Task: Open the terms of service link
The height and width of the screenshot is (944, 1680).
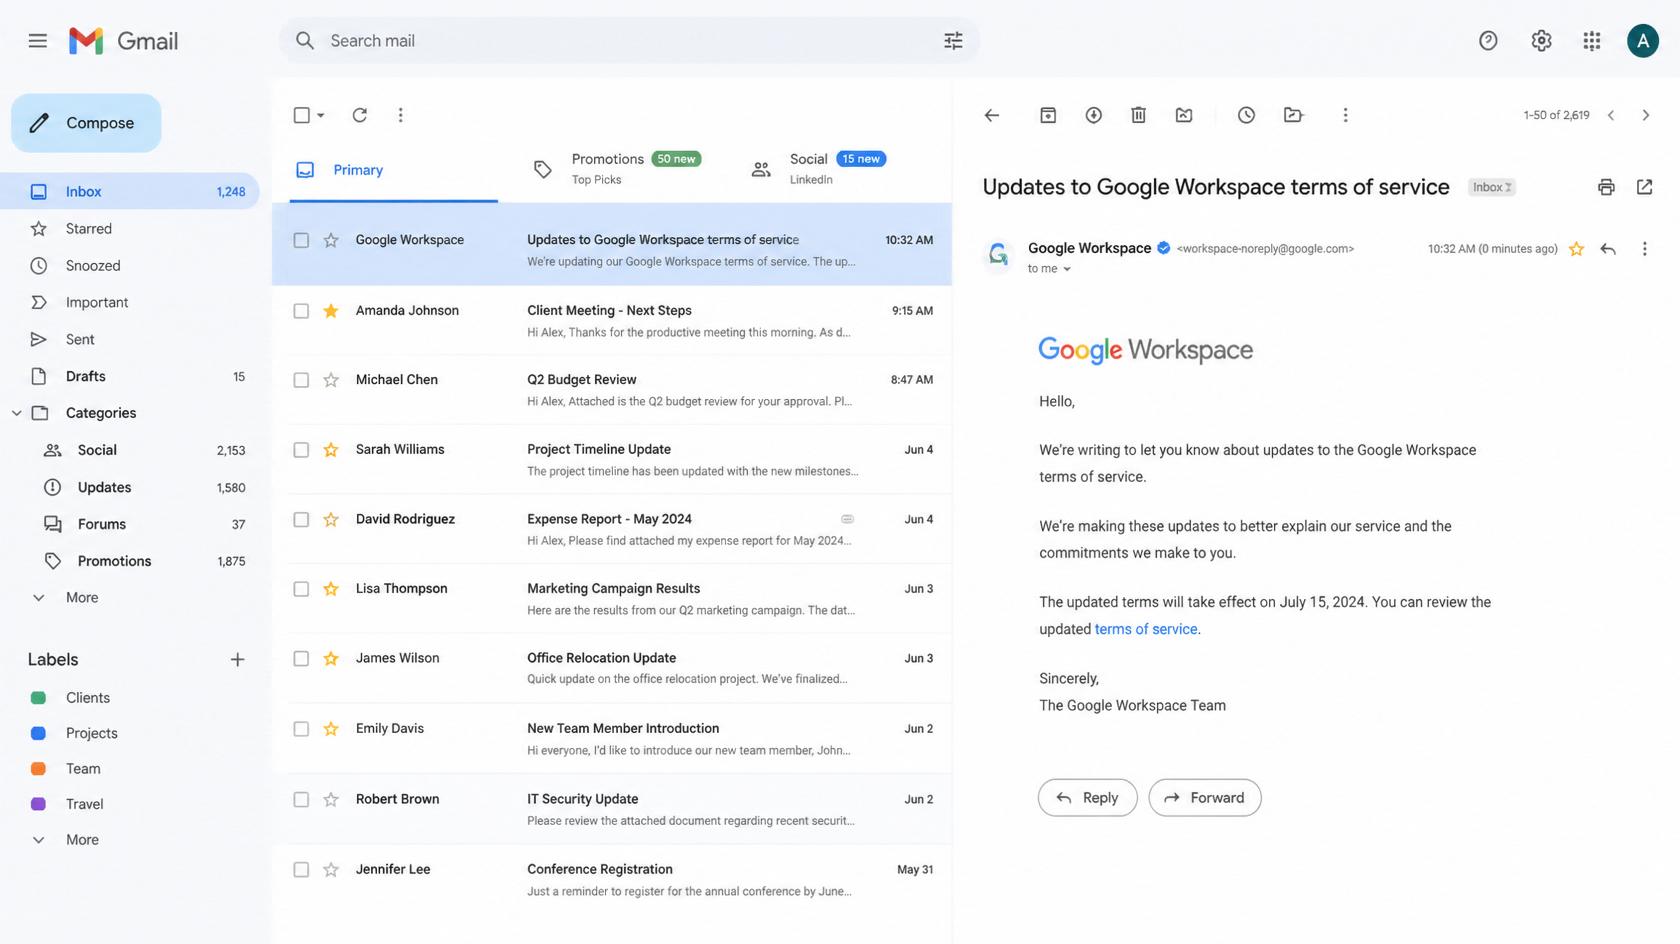Action: 1146,629
